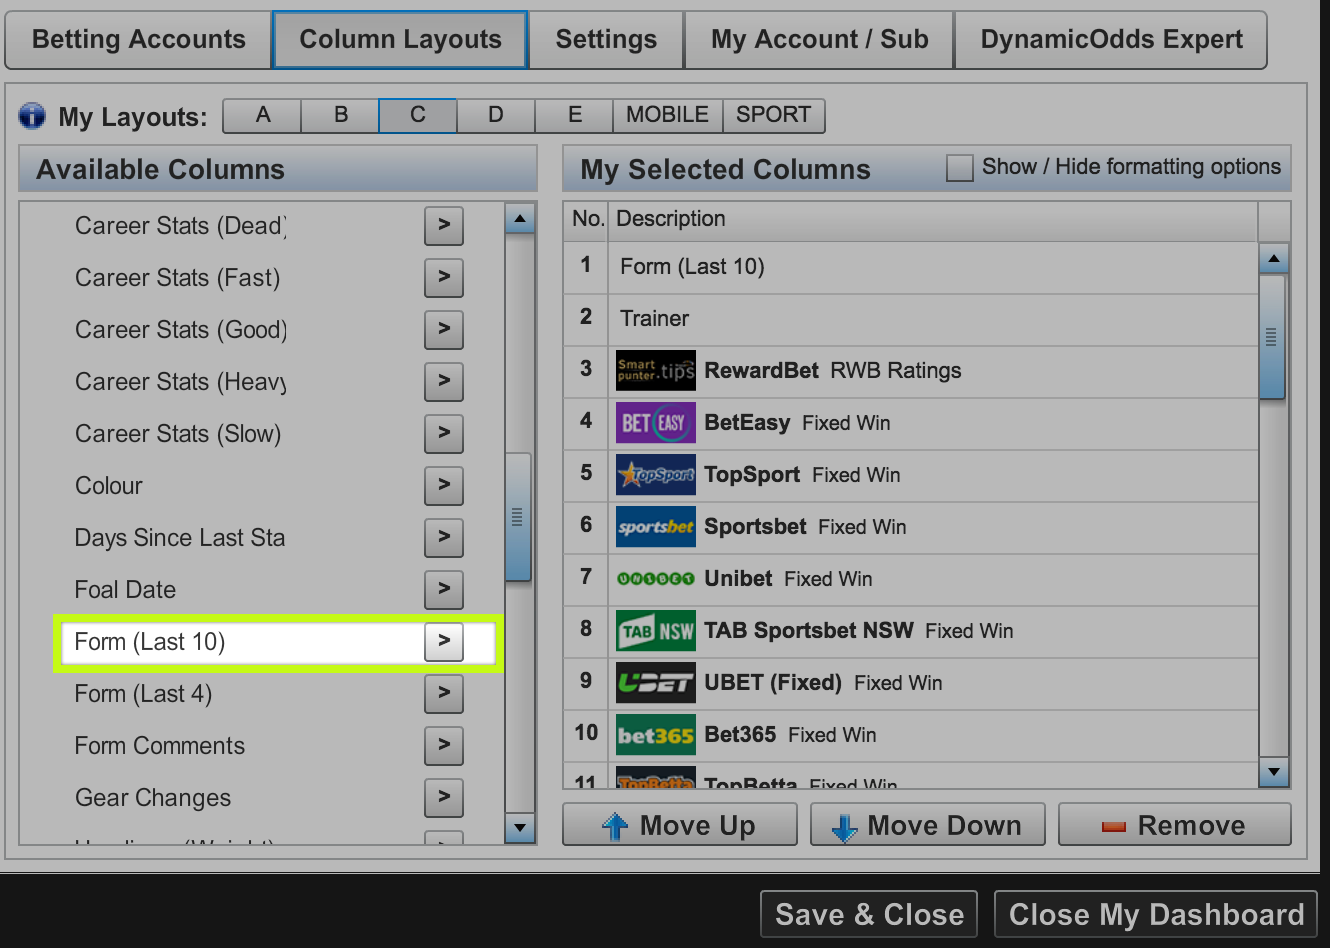Add Career Stats (Fast) with its arrow button
This screenshot has width=1330, height=948.
point(444,278)
